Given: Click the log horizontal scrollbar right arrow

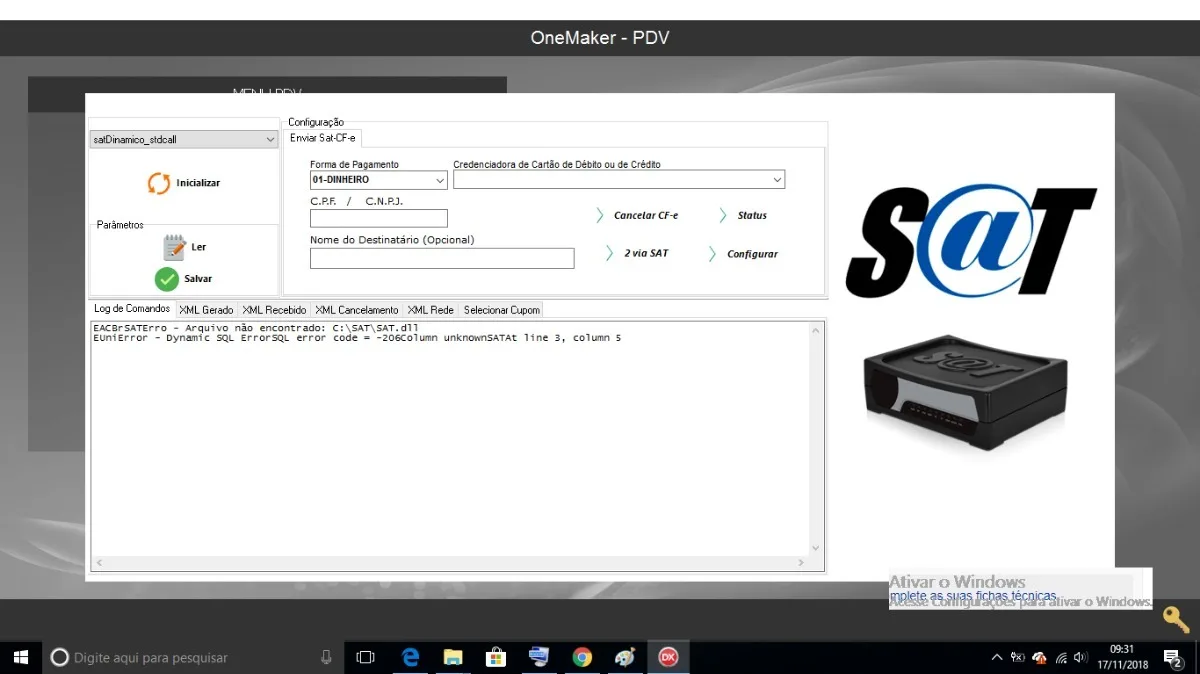Looking at the screenshot, I should click(801, 563).
